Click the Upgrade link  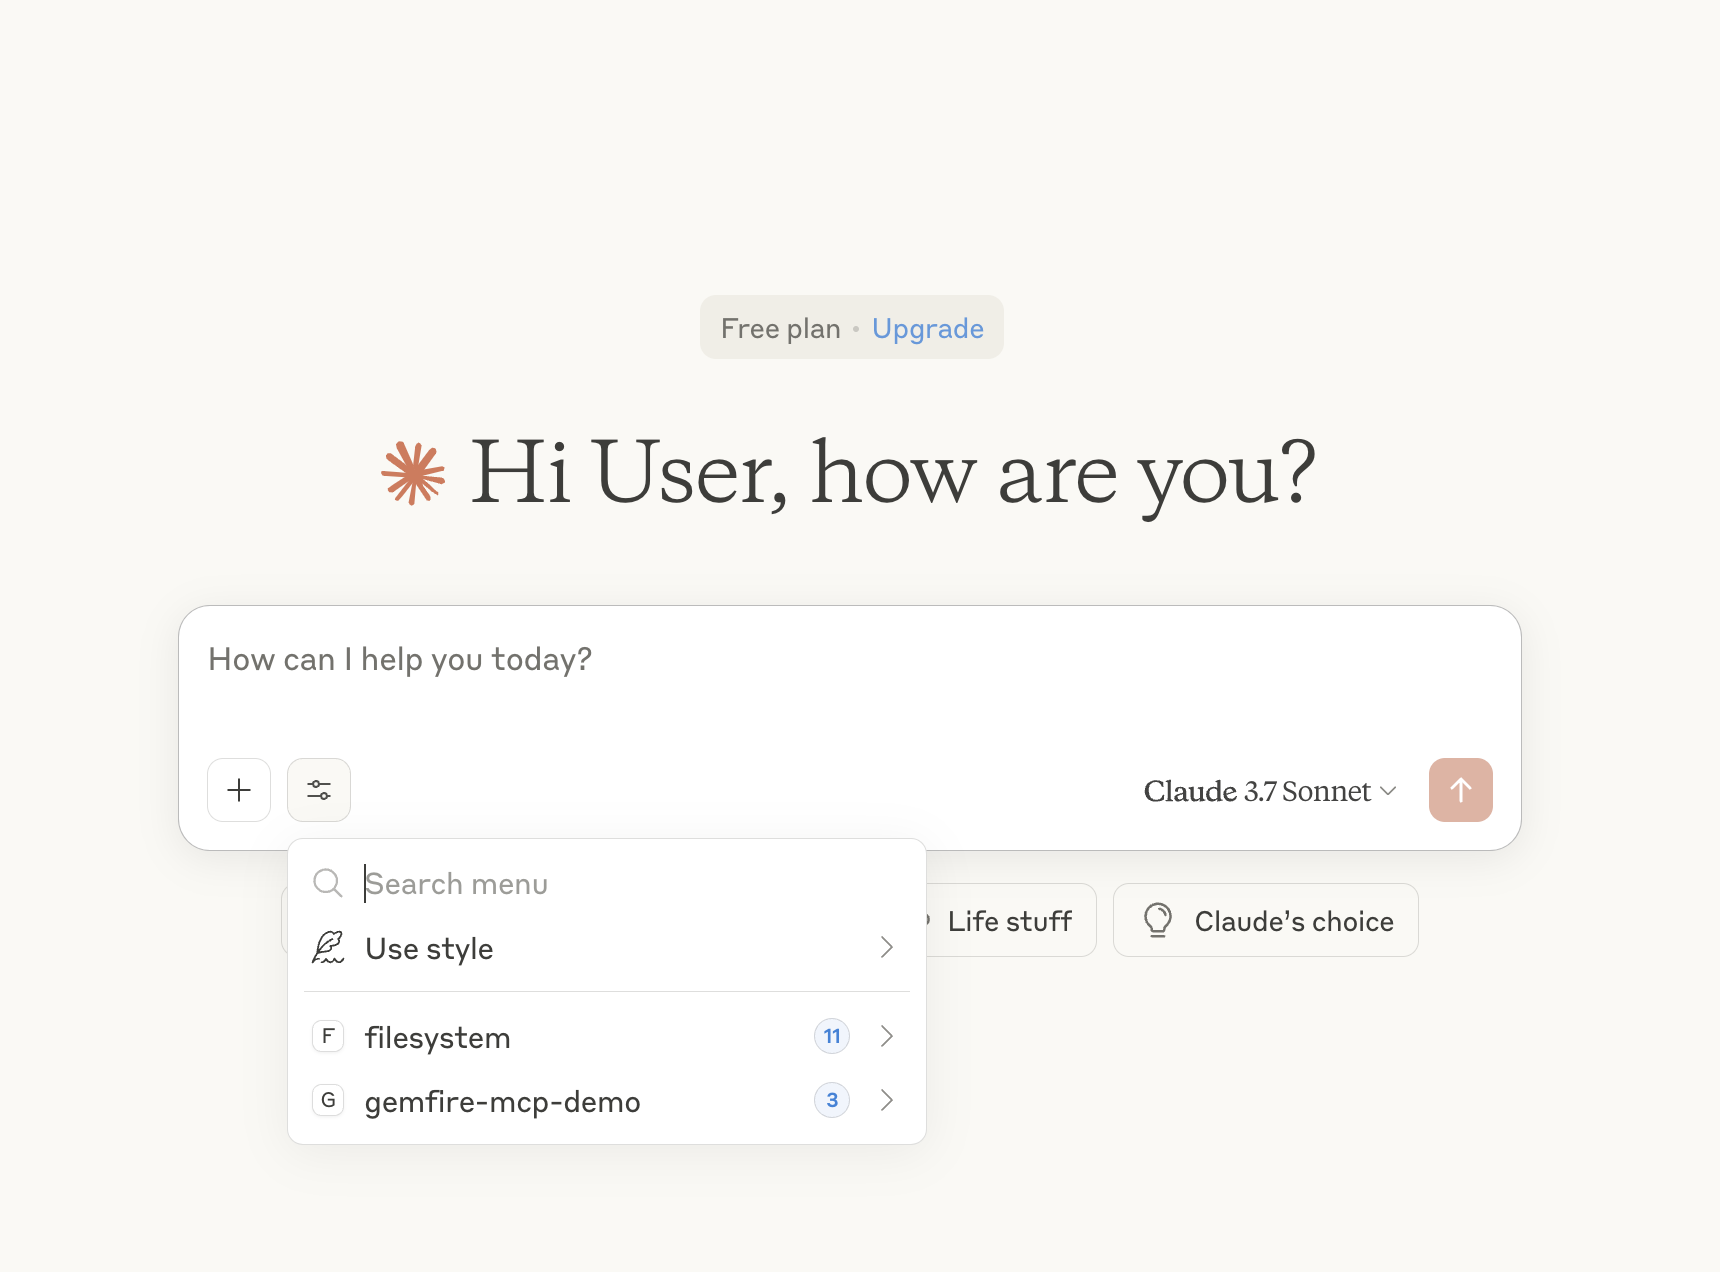click(928, 328)
